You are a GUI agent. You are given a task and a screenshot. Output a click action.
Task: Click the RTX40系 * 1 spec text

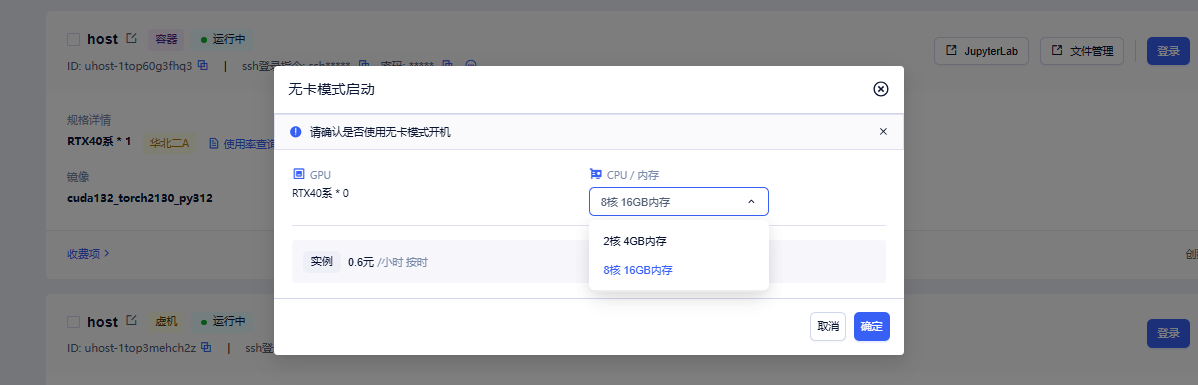tap(100, 141)
